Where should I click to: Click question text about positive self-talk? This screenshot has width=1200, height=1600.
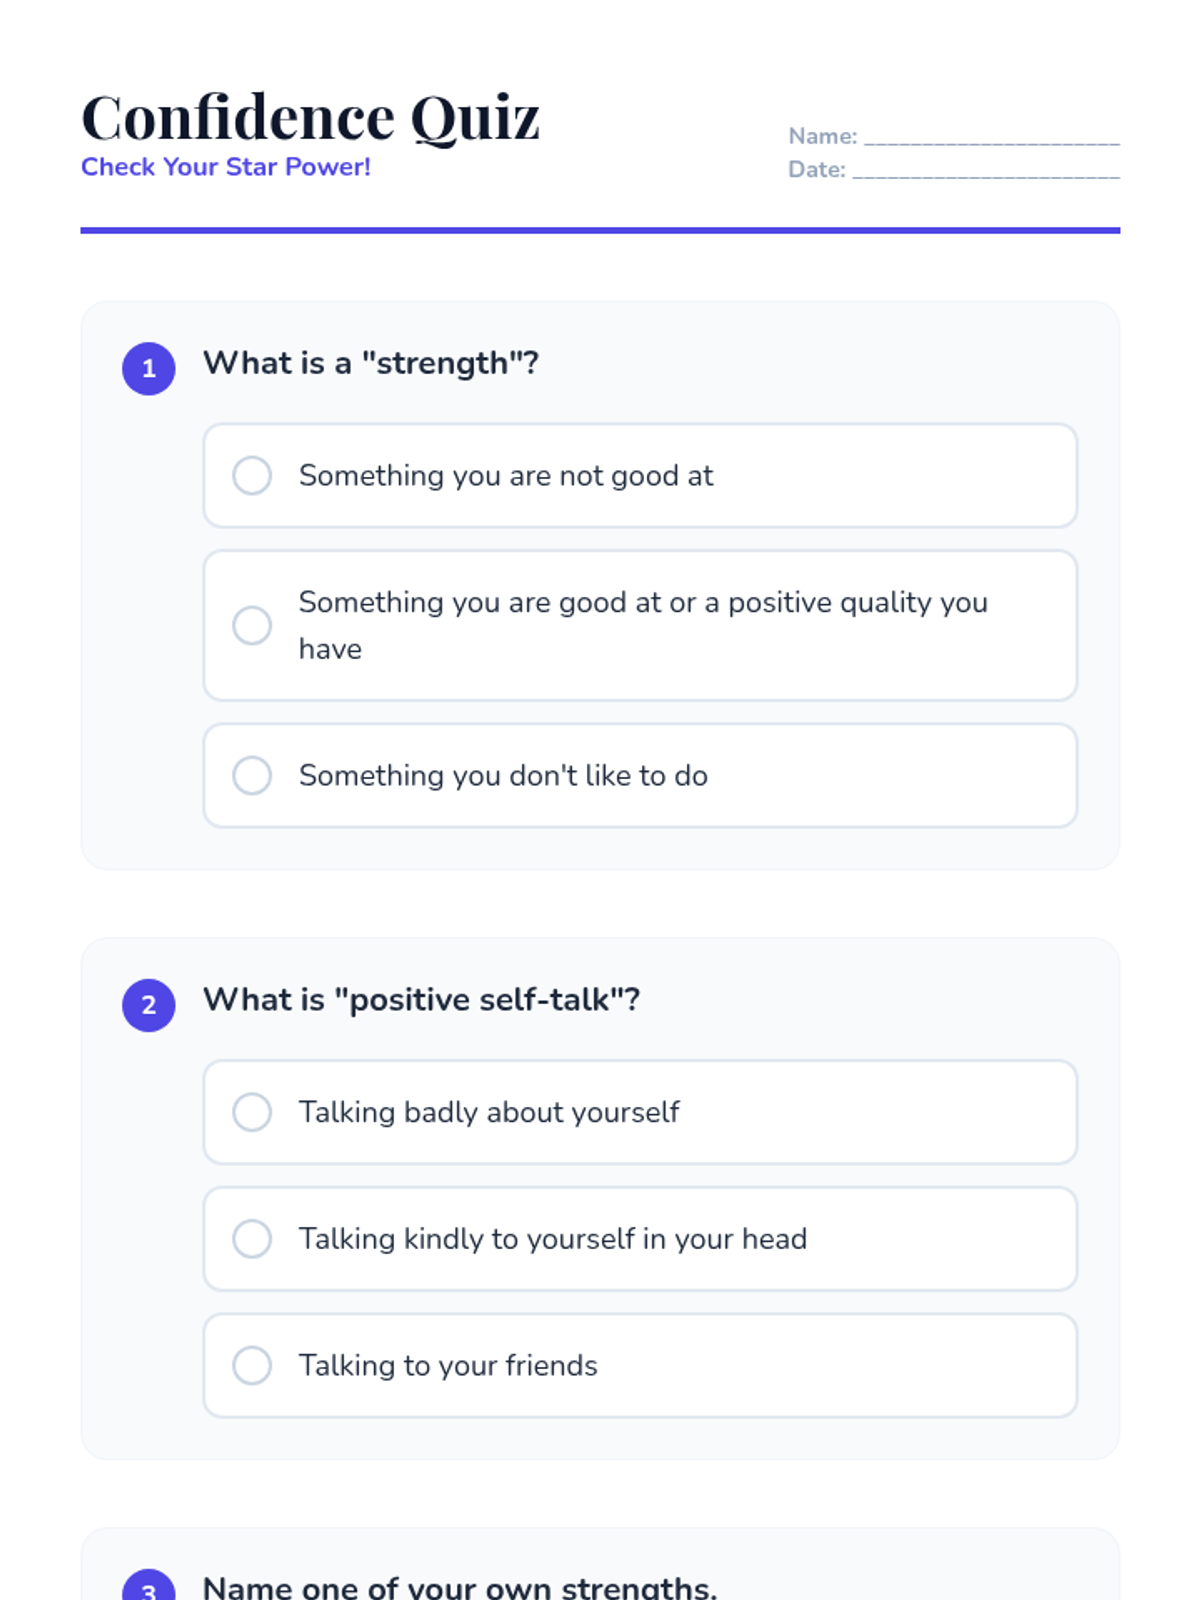(x=421, y=1000)
